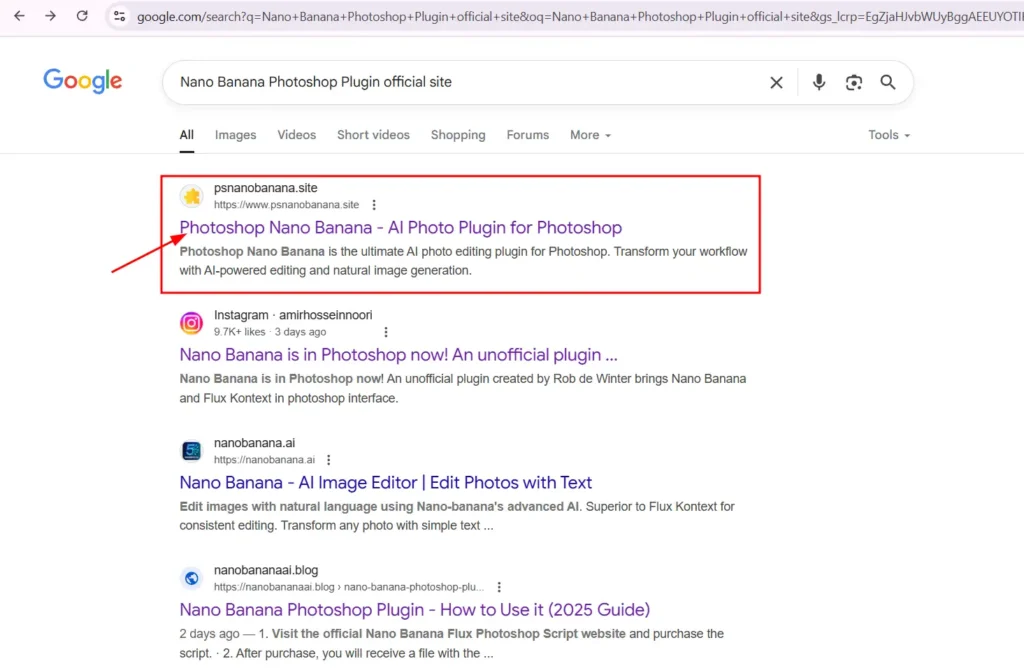Click snippet mentioning Rob de Winter
1024x668 pixels.
(462, 389)
